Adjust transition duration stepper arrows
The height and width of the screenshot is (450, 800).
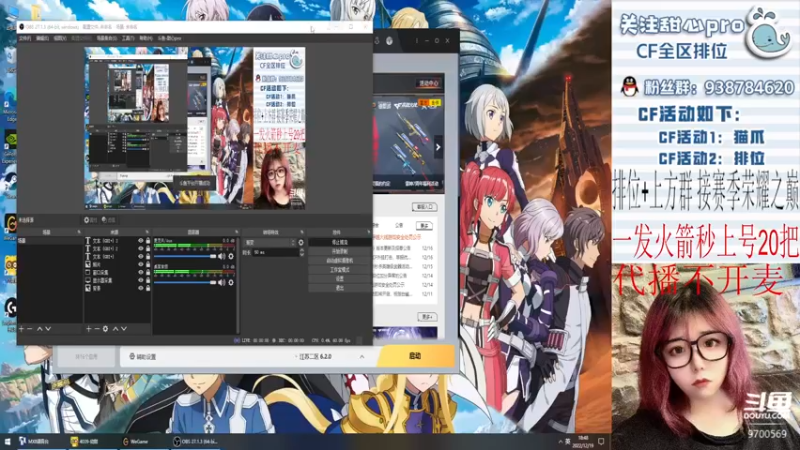click(x=302, y=252)
